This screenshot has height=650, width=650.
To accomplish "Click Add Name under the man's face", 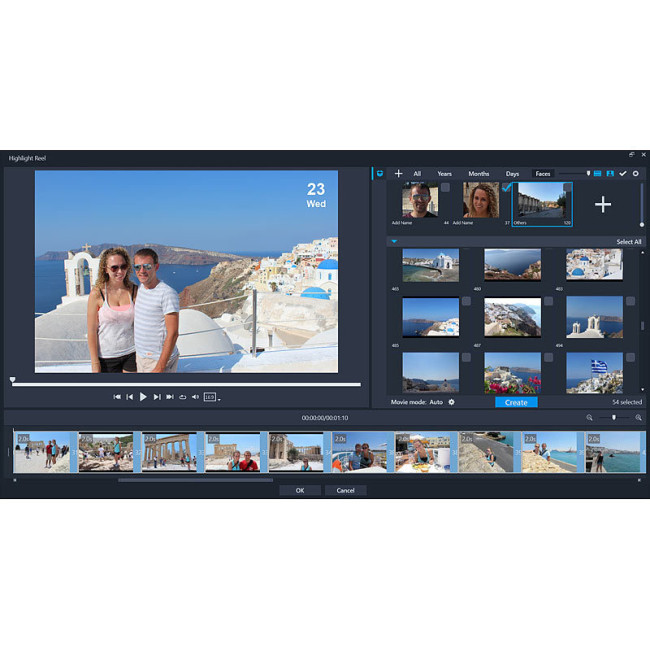I will pyautogui.click(x=402, y=223).
